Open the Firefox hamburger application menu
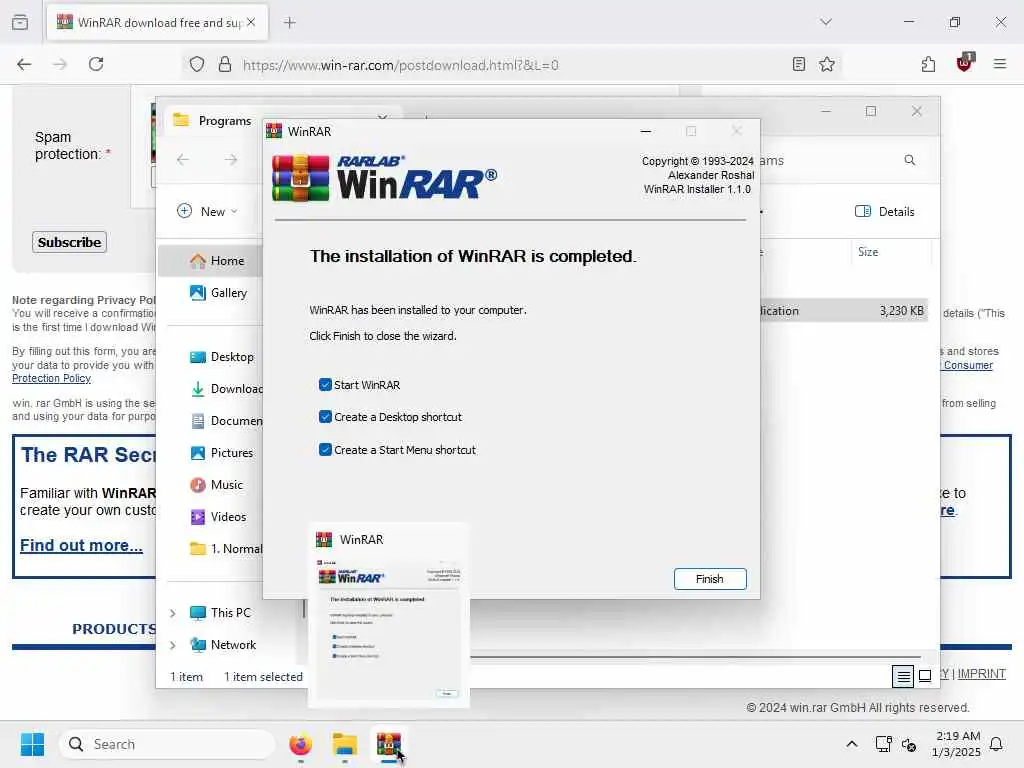The image size is (1024, 768). click(x=1000, y=64)
